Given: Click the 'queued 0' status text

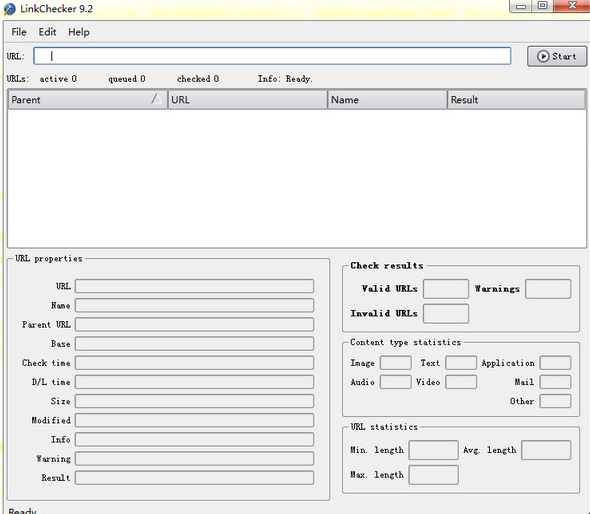Looking at the screenshot, I should (127, 79).
